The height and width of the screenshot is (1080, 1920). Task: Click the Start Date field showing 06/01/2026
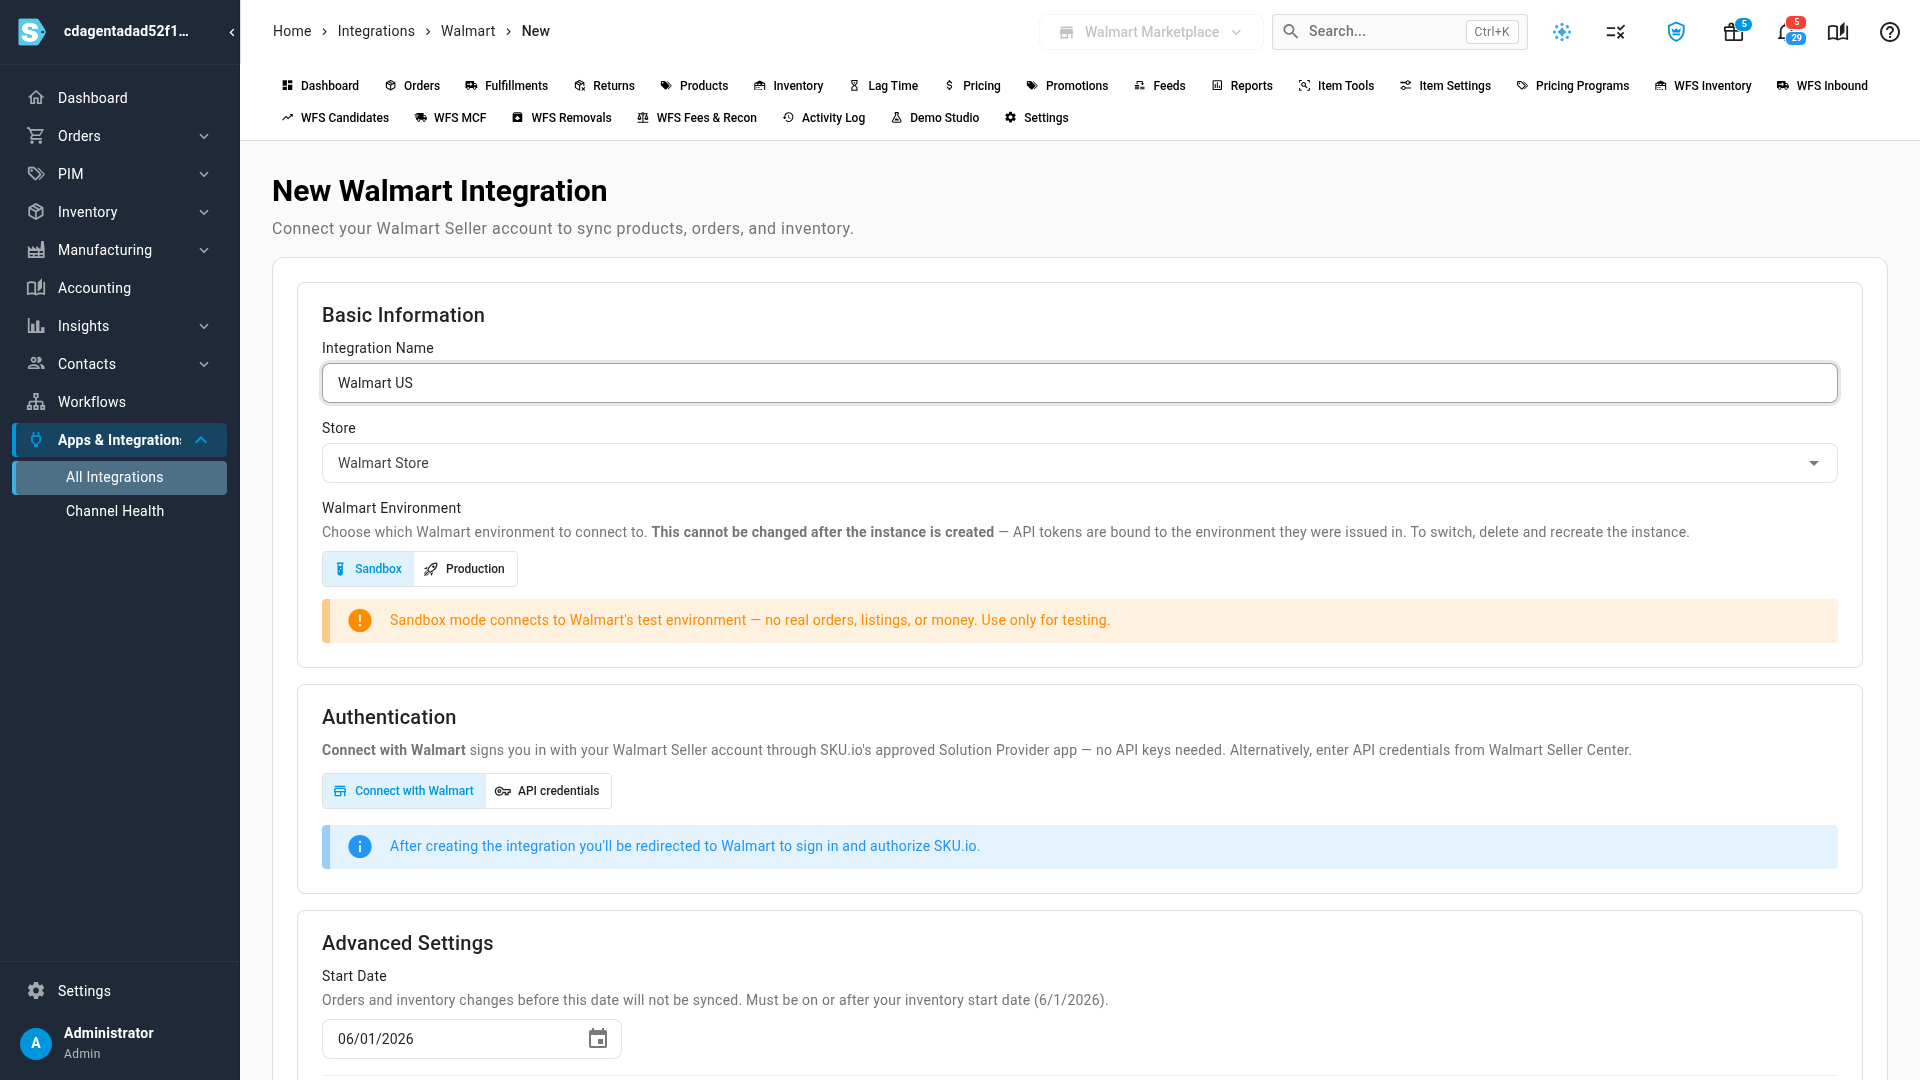(472, 1039)
